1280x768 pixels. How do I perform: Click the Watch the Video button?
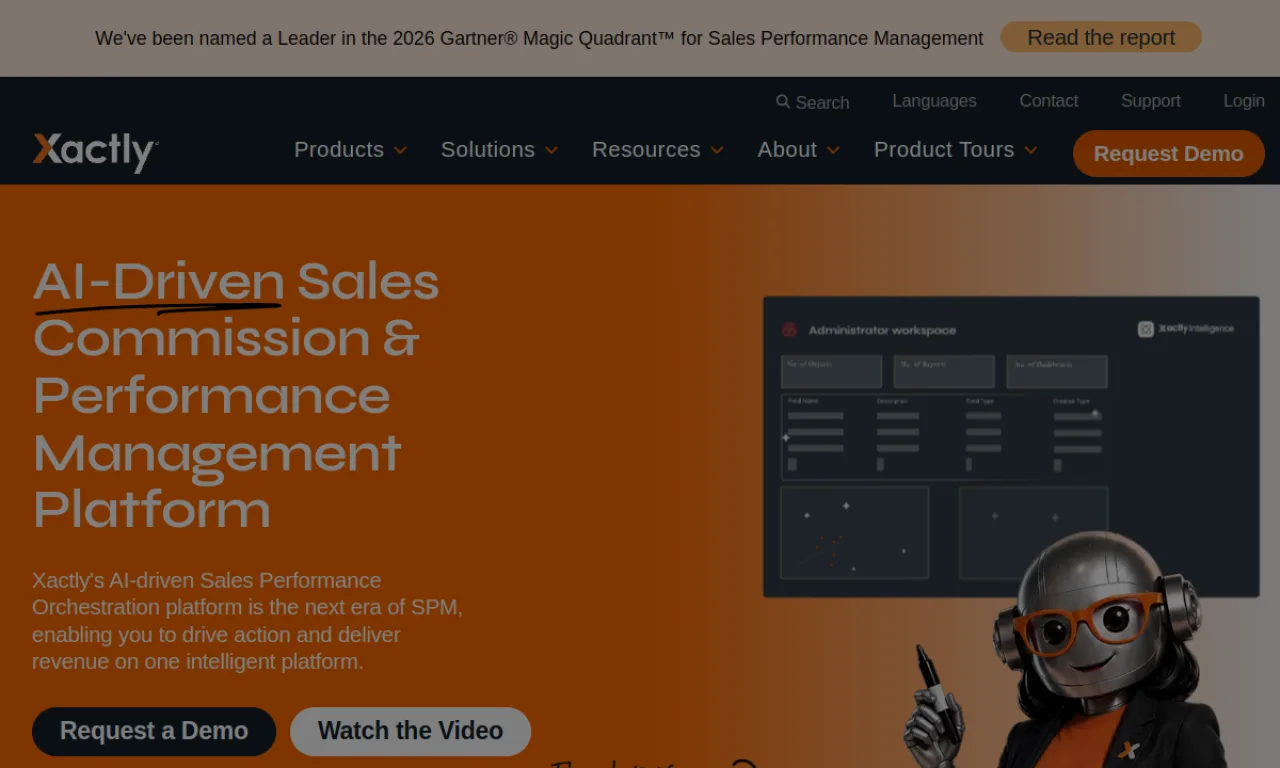coord(410,731)
